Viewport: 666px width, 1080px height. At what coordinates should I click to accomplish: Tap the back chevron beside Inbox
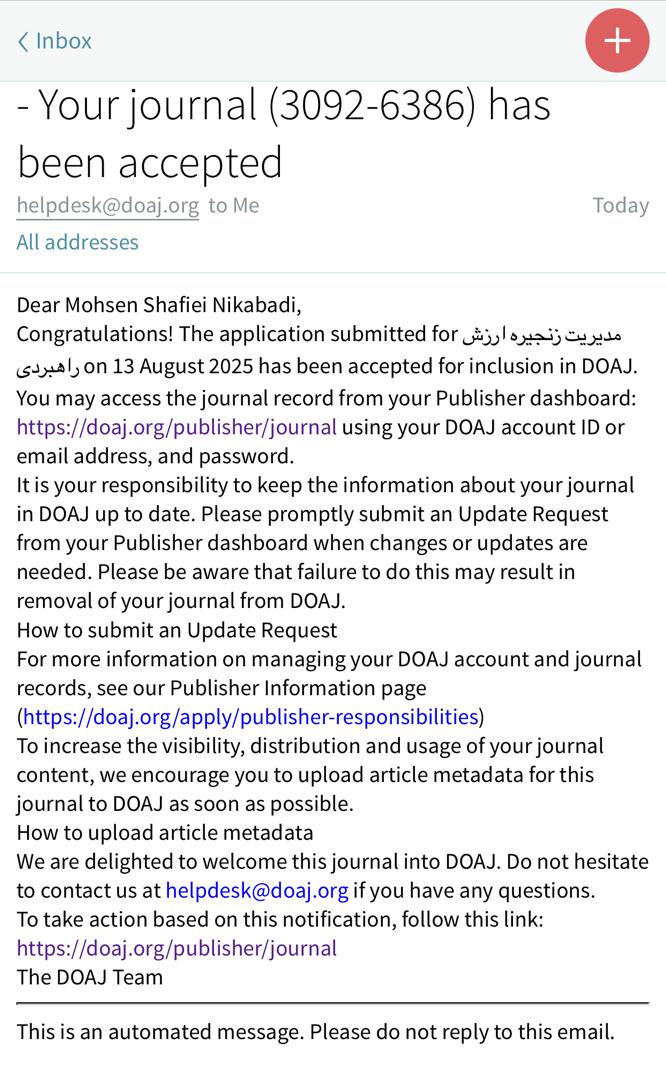coord(23,42)
